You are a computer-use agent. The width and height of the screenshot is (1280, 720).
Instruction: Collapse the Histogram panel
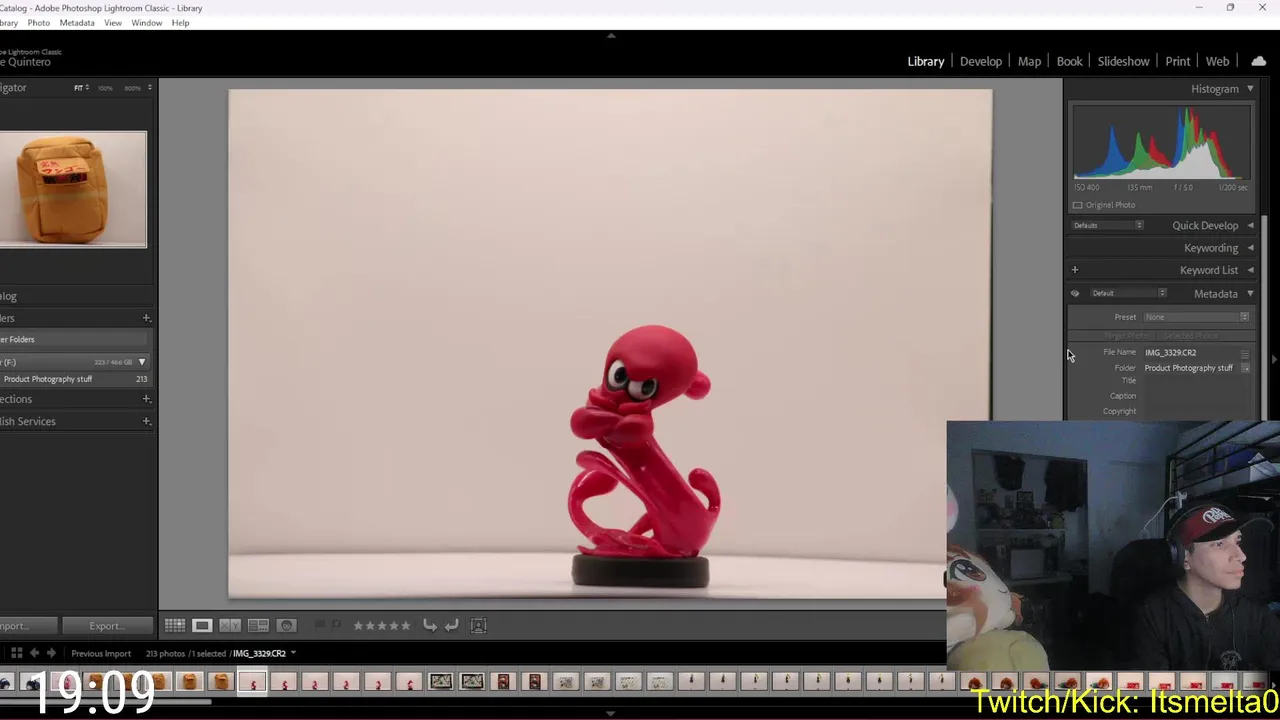(x=1250, y=89)
